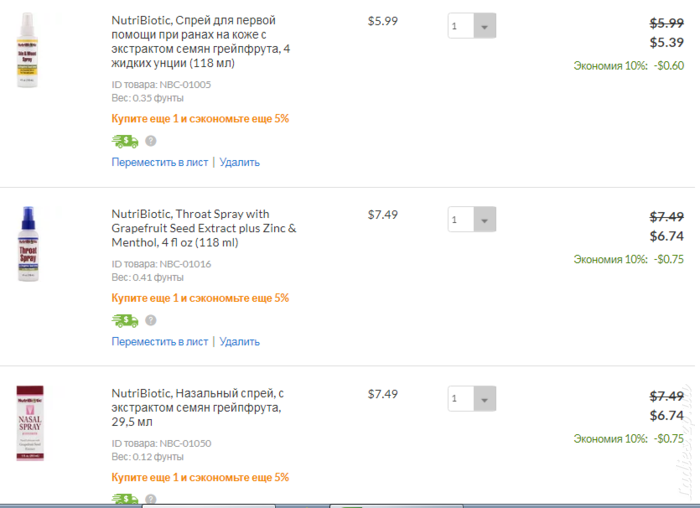Click the Throat Spray 'Купите еще 1' offer
700x508 pixels.
(x=200, y=298)
